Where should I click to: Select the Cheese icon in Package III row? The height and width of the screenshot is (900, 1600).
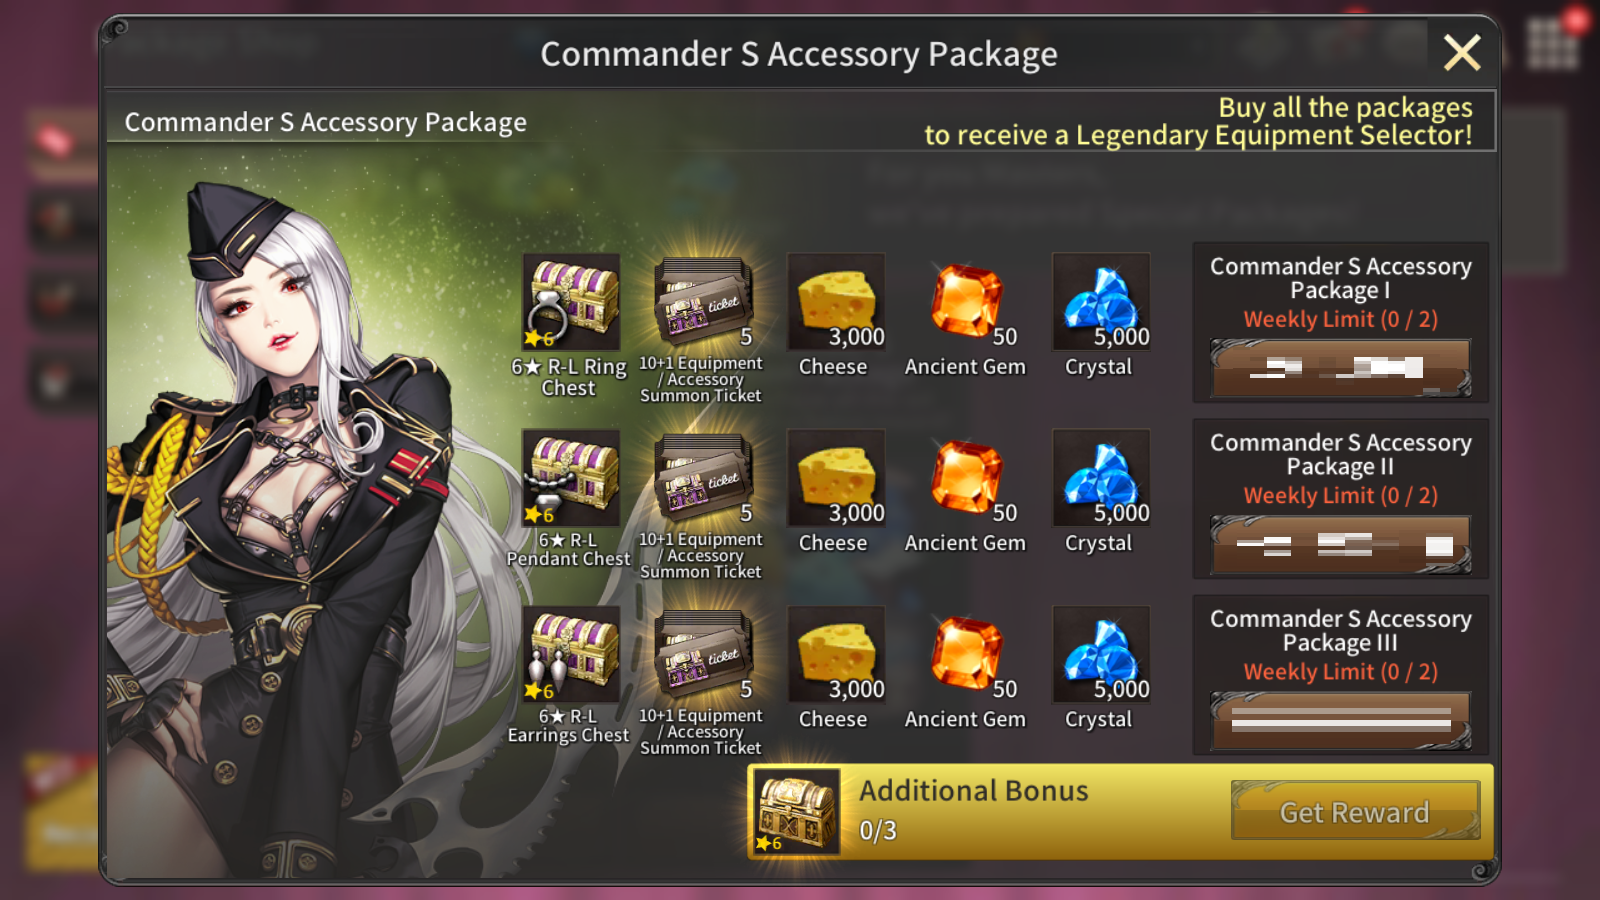[x=836, y=654]
